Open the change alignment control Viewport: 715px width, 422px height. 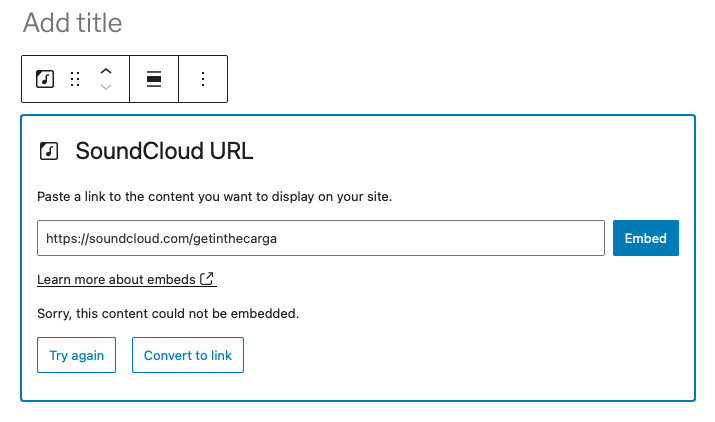[154, 79]
